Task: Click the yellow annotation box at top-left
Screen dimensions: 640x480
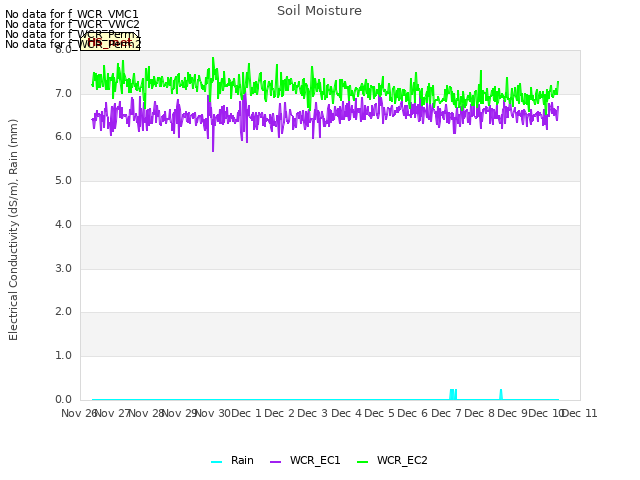Action: [110, 42]
